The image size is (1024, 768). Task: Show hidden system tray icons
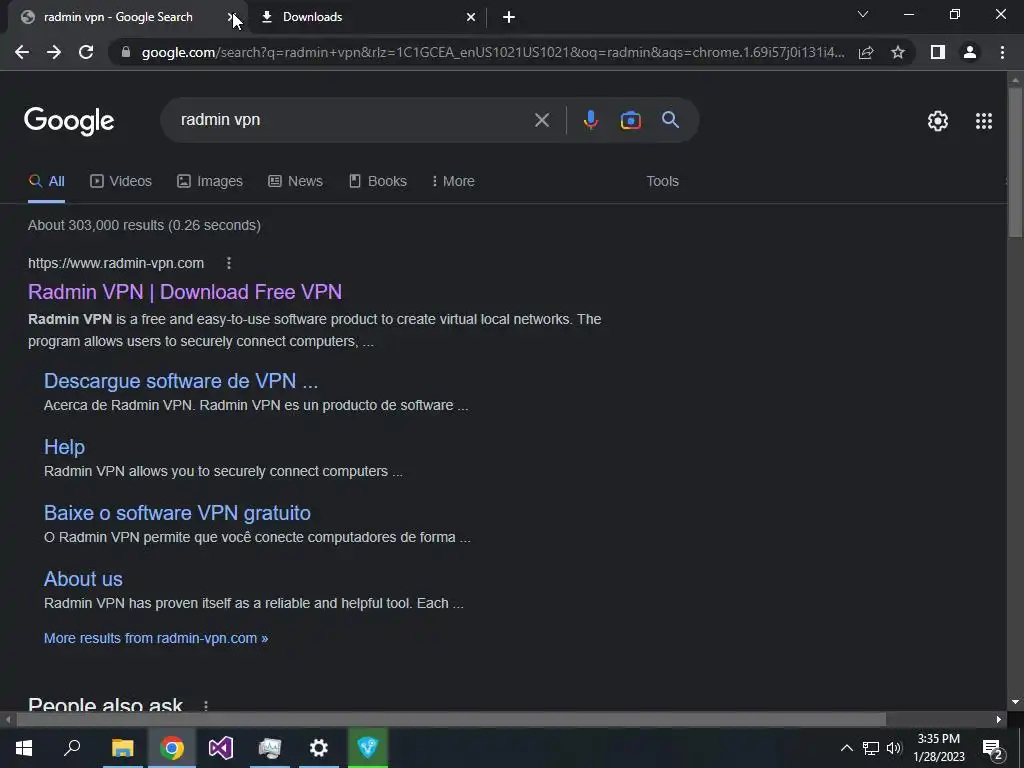846,748
